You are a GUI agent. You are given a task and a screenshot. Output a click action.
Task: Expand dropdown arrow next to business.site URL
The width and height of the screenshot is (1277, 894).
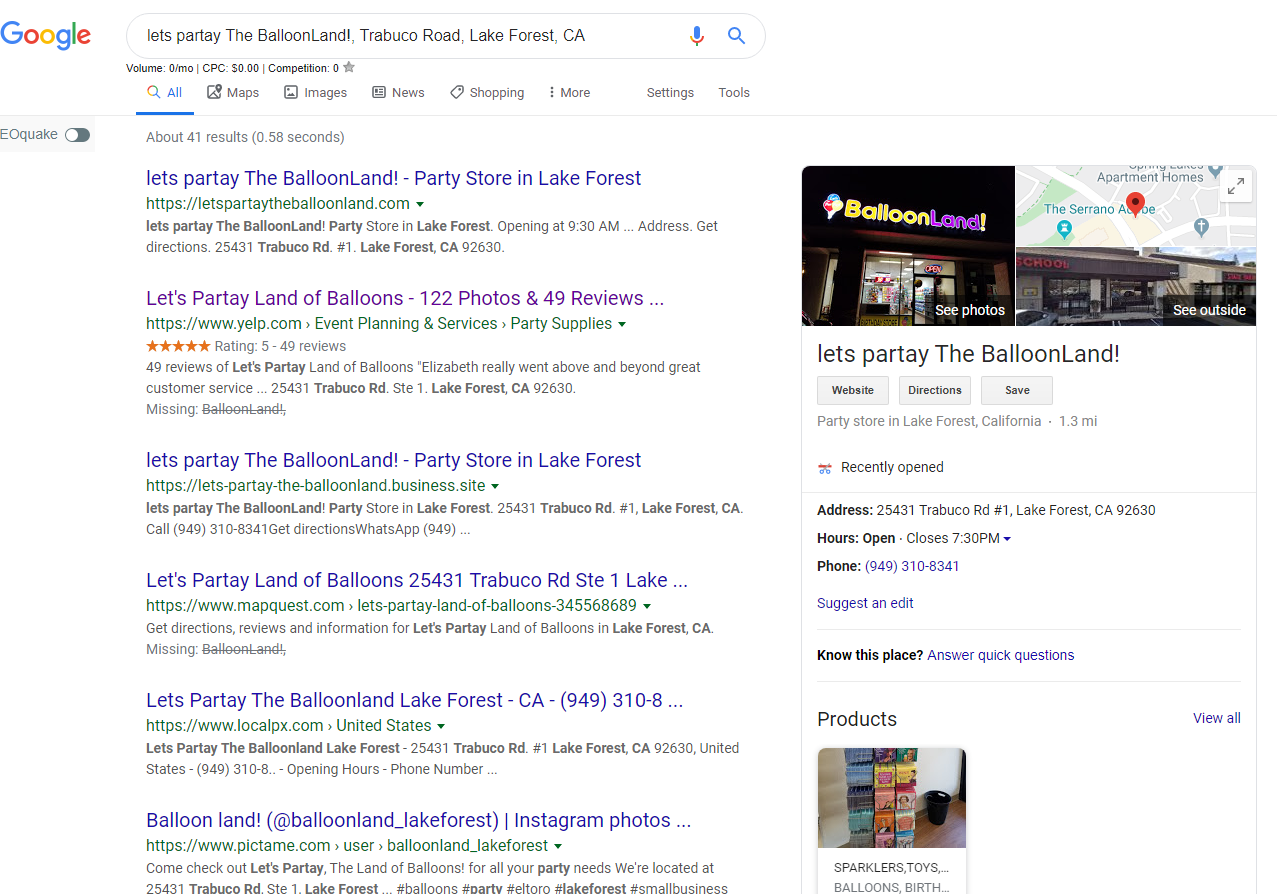(x=495, y=486)
